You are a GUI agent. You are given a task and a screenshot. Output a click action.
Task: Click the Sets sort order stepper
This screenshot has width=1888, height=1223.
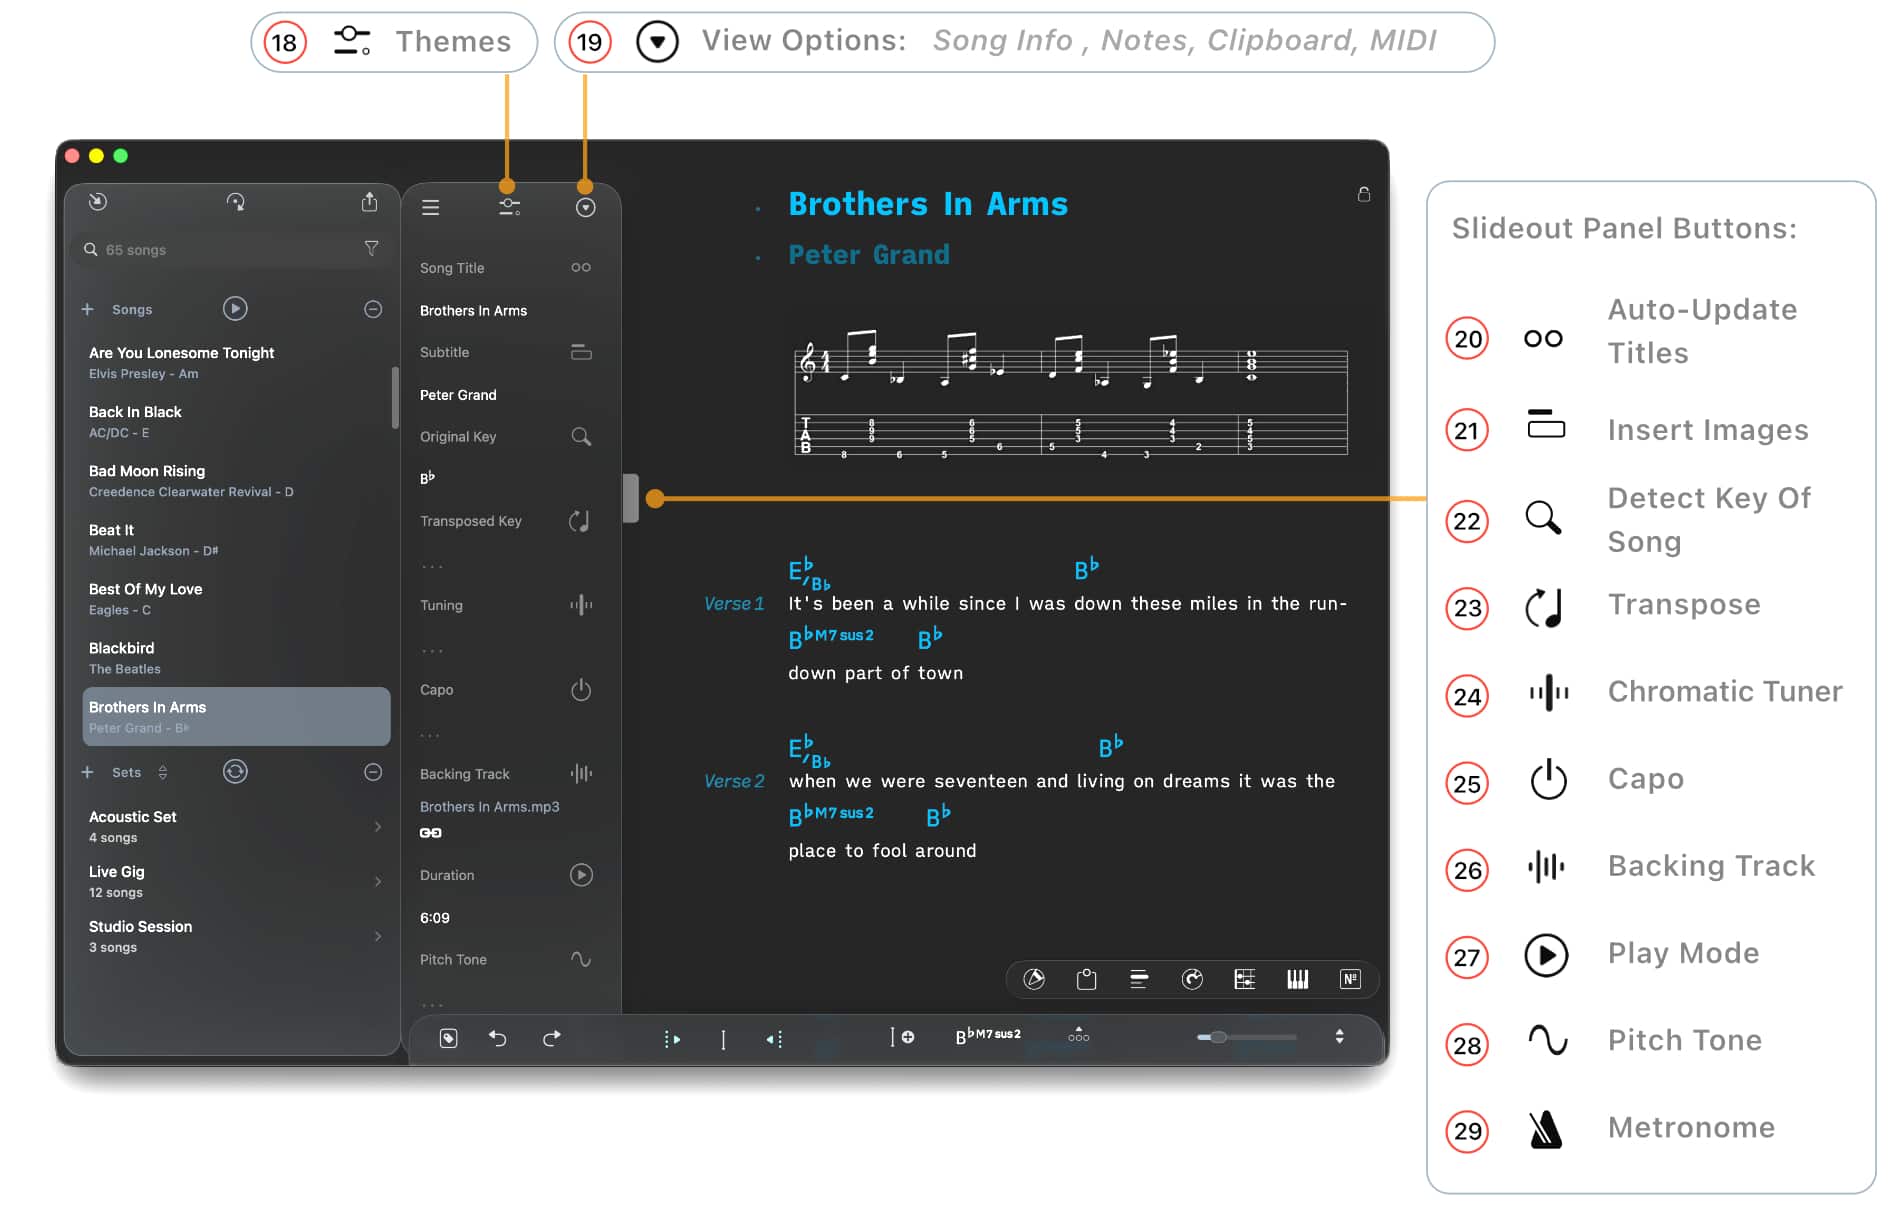coord(163,772)
